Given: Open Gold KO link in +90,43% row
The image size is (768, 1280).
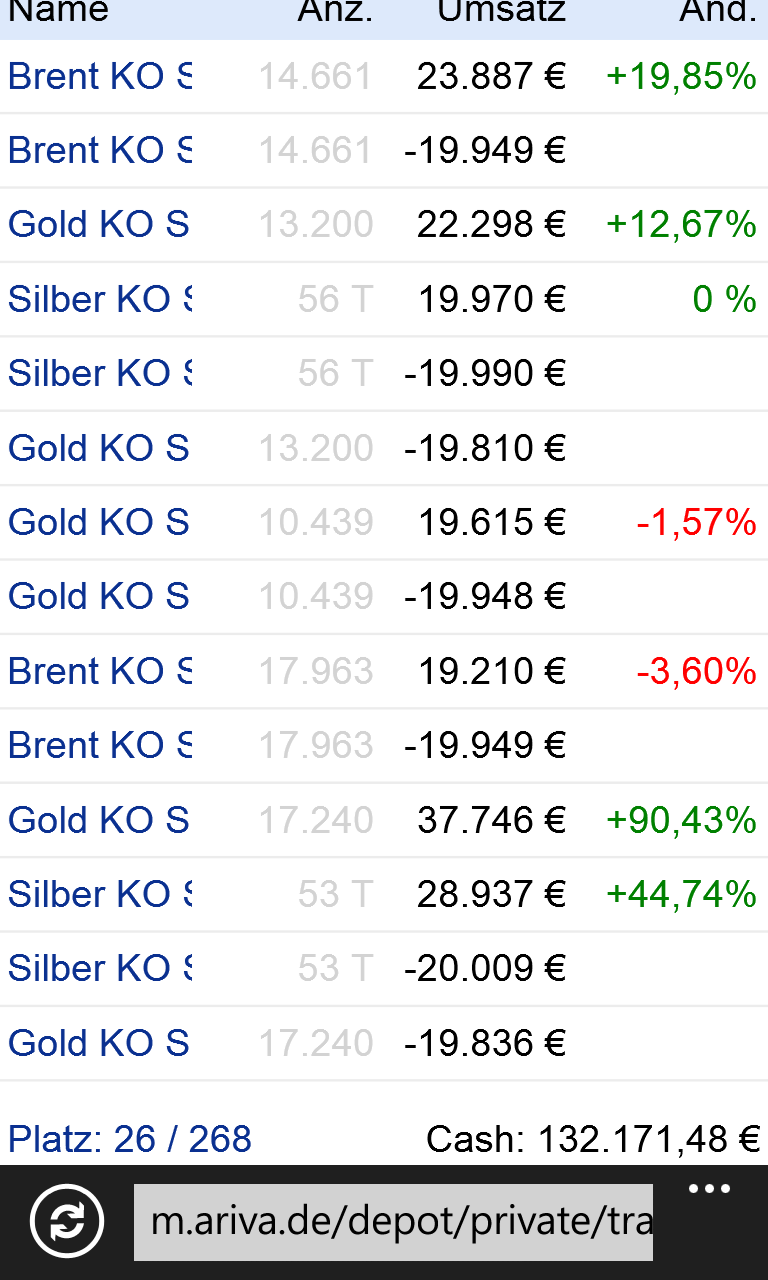Looking at the screenshot, I should click(98, 820).
